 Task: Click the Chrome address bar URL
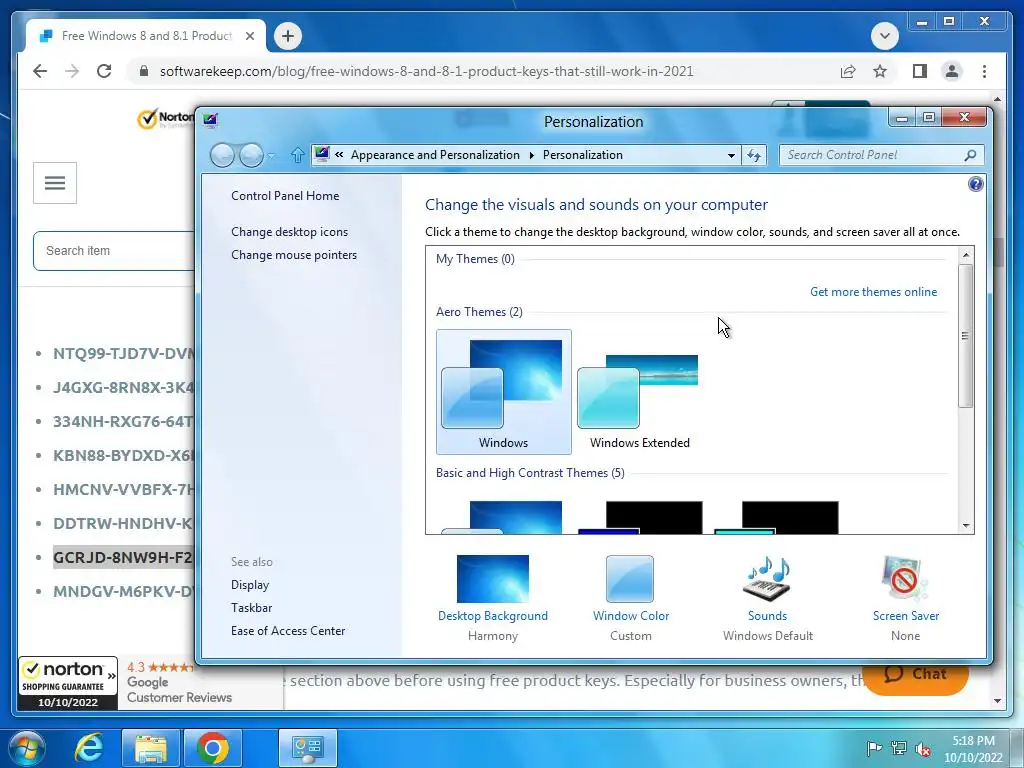426,71
